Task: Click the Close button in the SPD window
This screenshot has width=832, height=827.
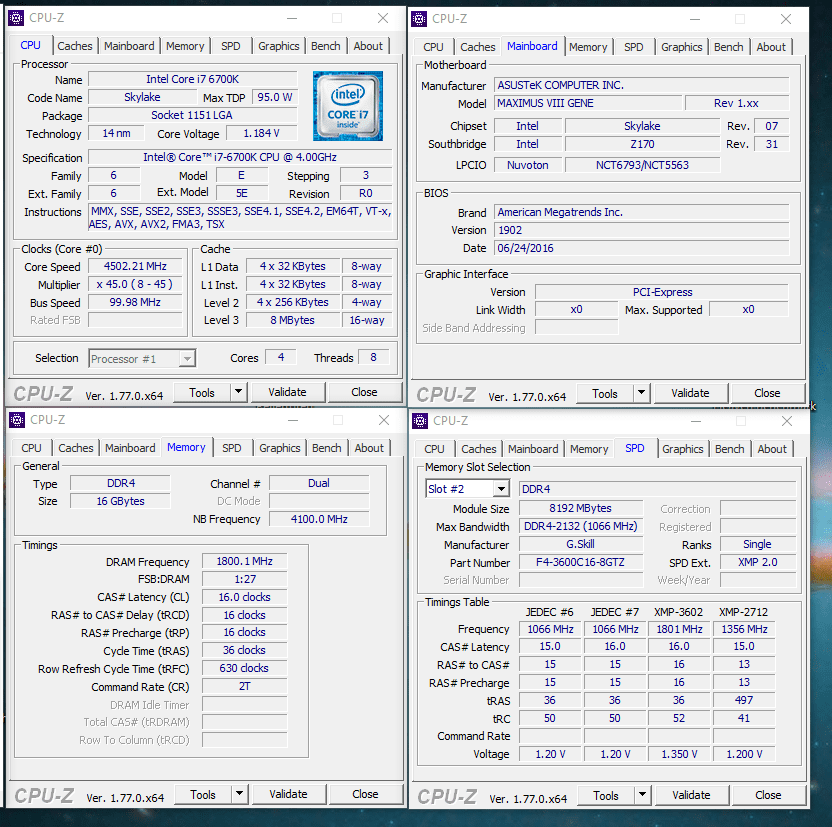Action: [x=768, y=796]
